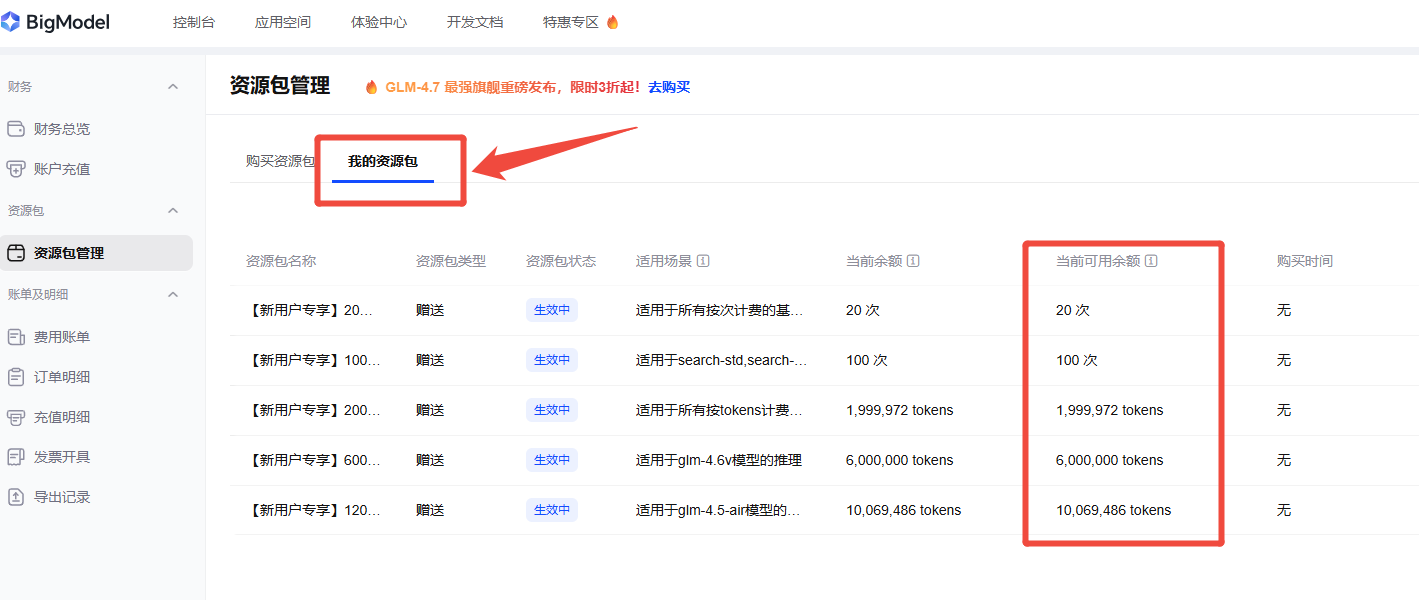The width and height of the screenshot is (1419, 600).
Task: Select the 订单明细 document icon
Action: pos(16,377)
